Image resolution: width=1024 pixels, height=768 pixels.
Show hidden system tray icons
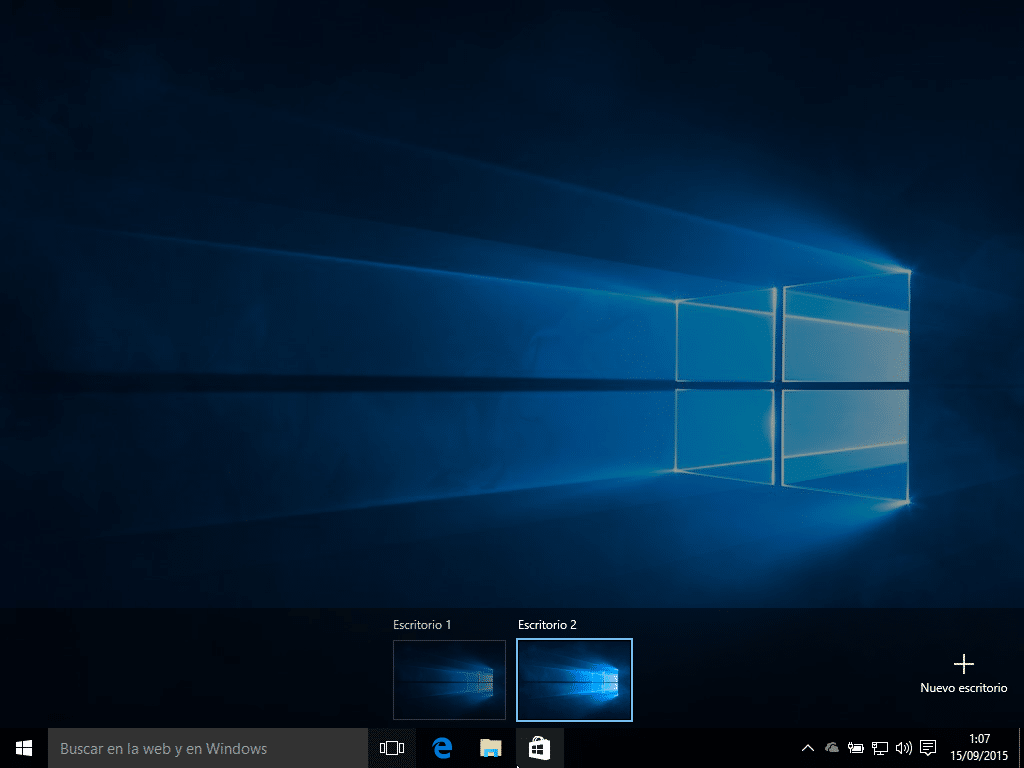click(808, 748)
